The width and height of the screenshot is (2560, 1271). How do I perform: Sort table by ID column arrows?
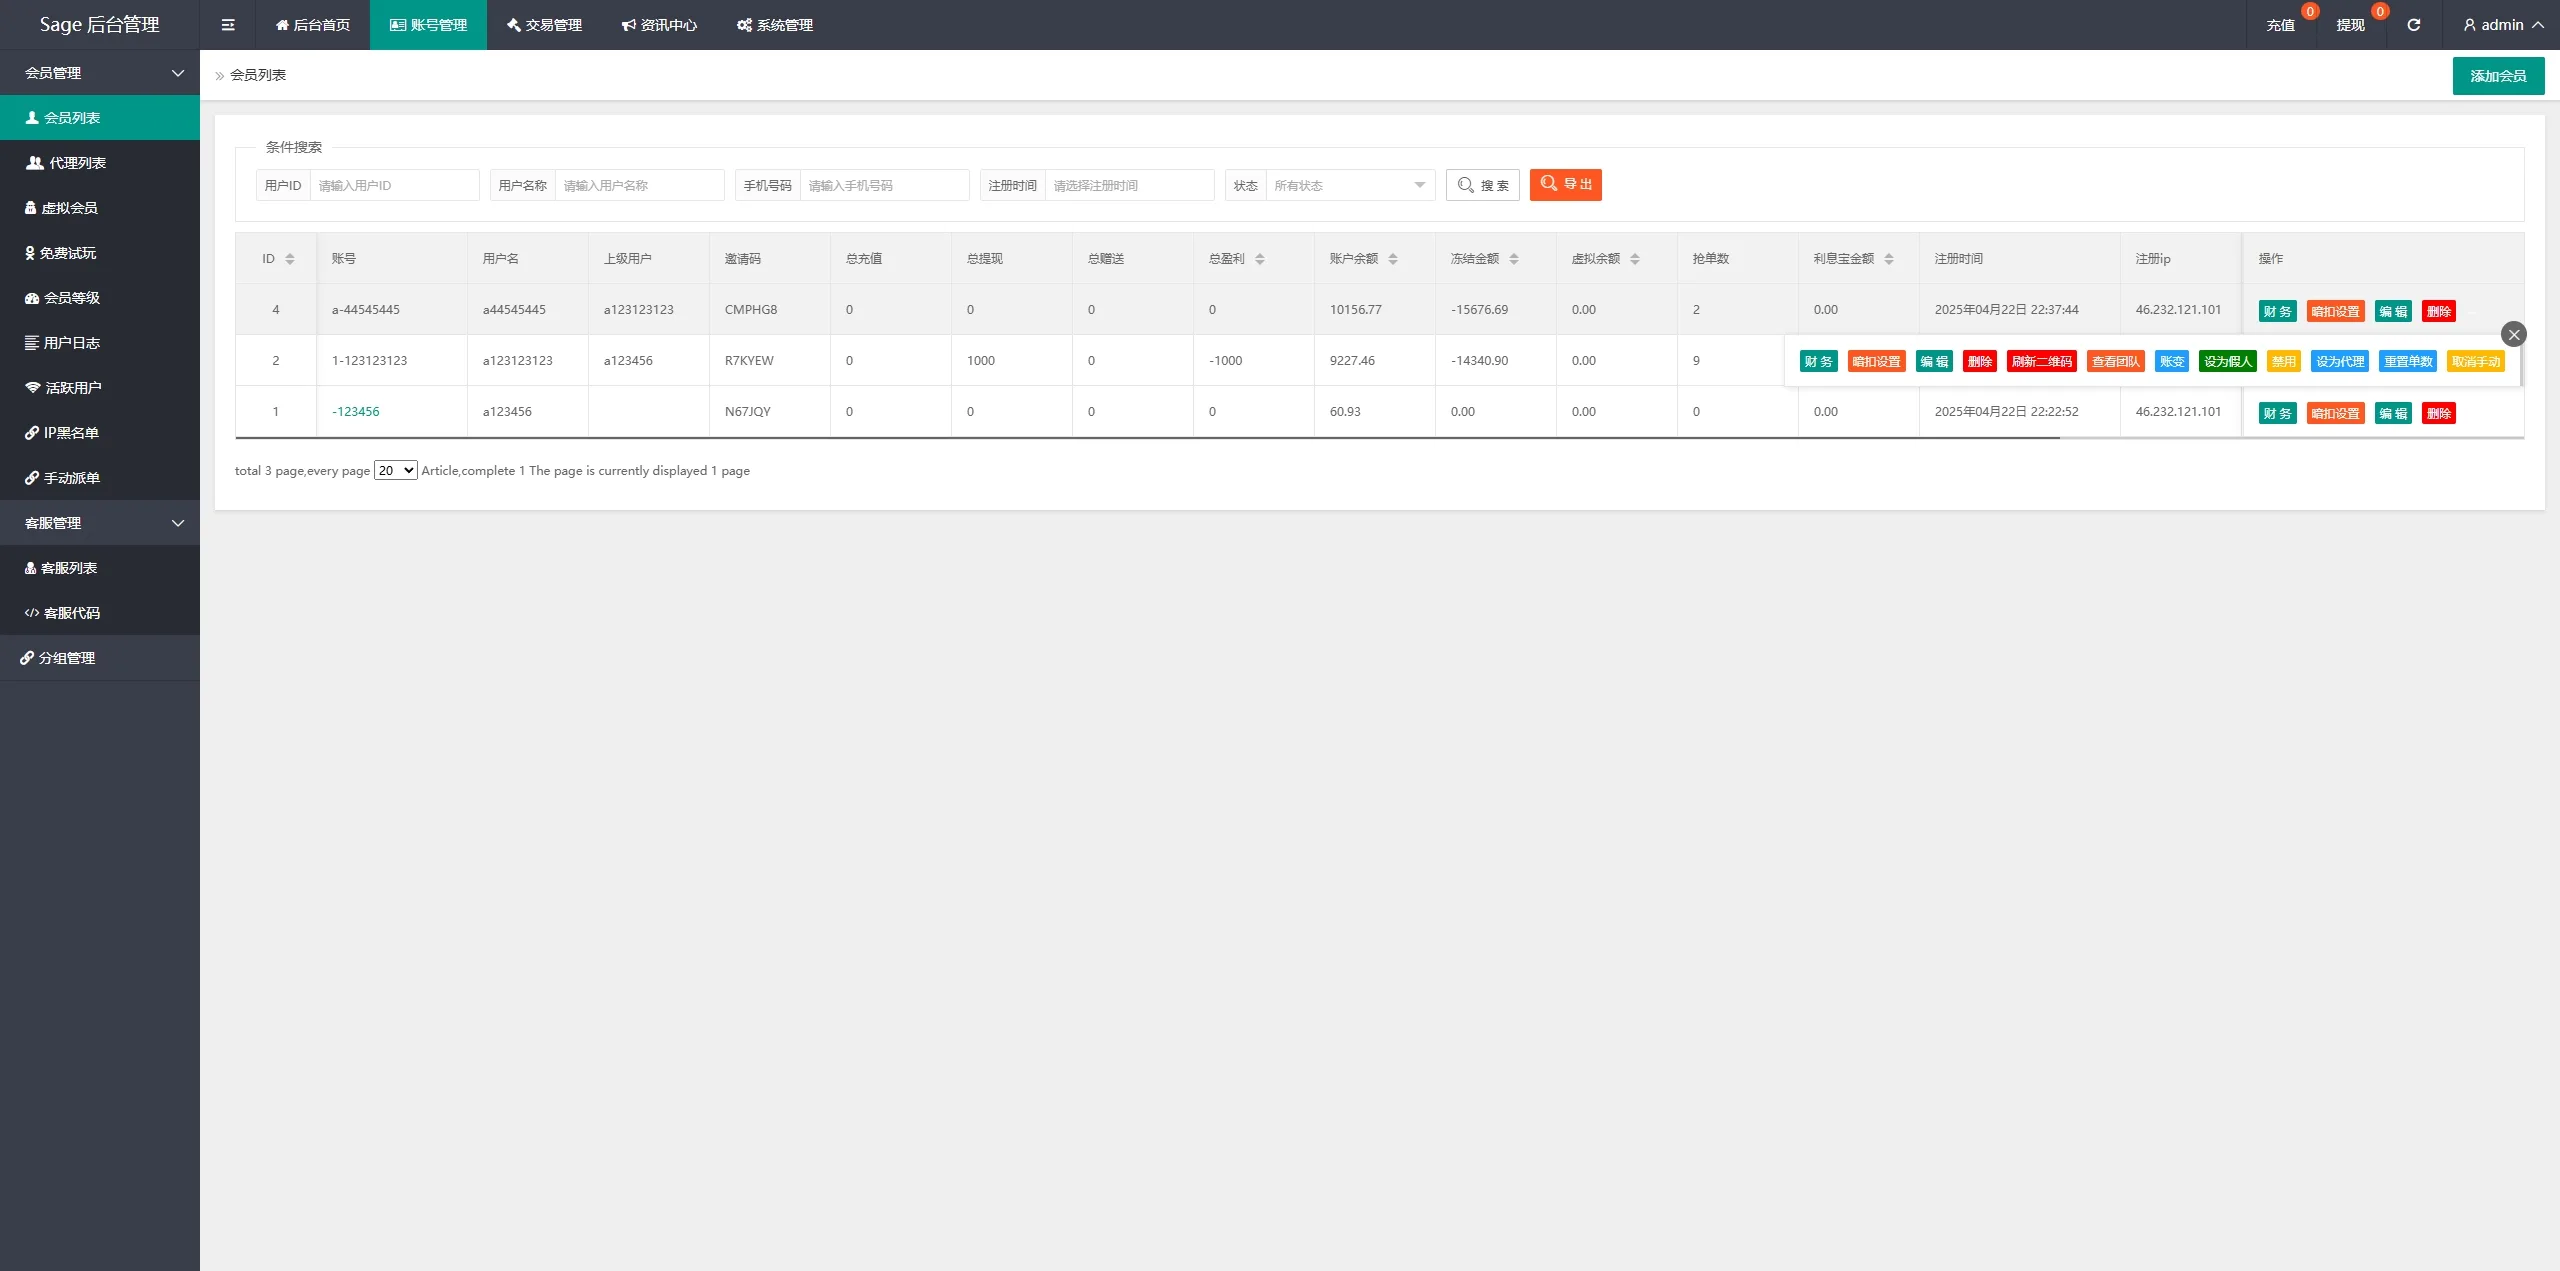(290, 259)
